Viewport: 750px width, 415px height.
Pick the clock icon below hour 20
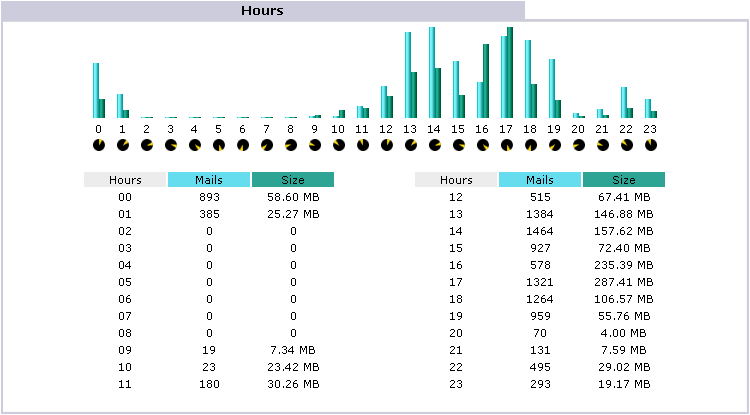[x=579, y=145]
